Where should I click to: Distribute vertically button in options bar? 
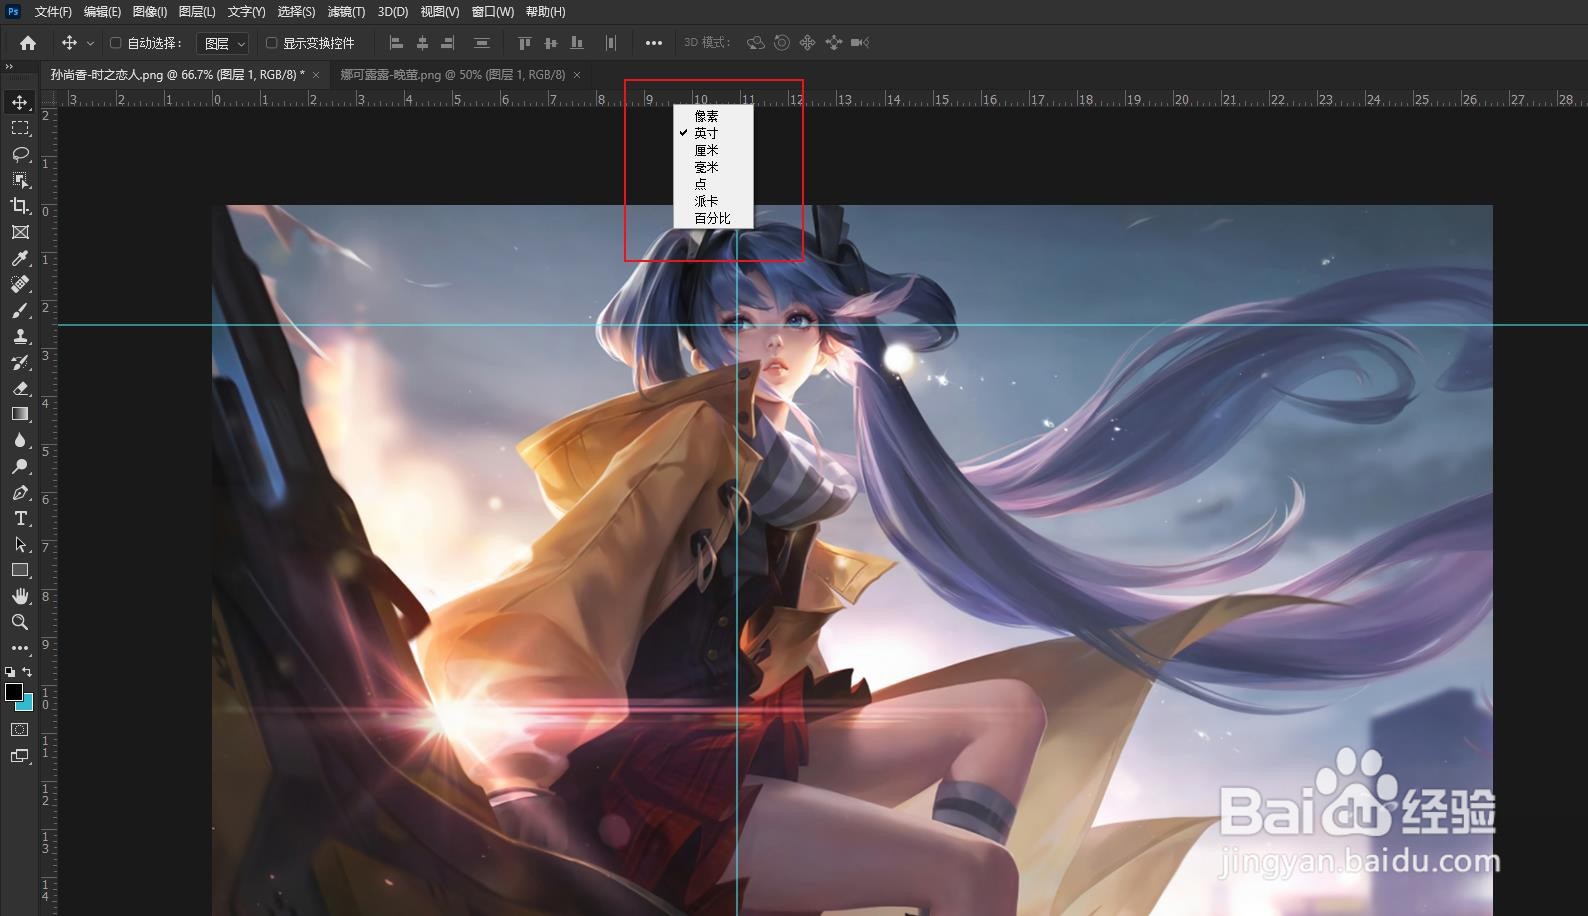[482, 43]
